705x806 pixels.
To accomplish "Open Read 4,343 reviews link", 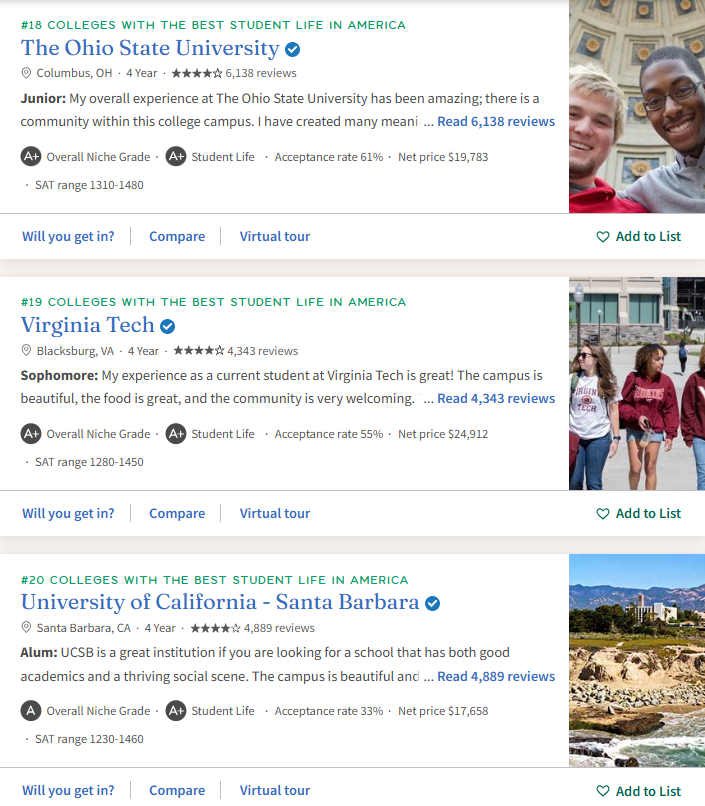I will [x=496, y=398].
